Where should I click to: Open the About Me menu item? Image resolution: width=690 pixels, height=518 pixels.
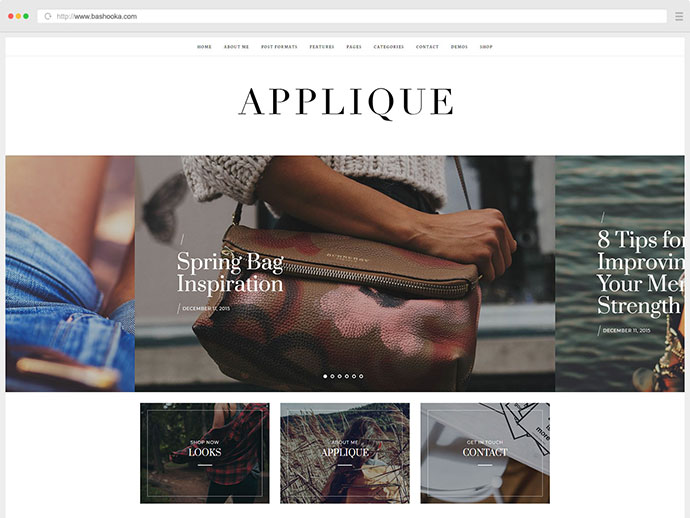click(x=236, y=47)
